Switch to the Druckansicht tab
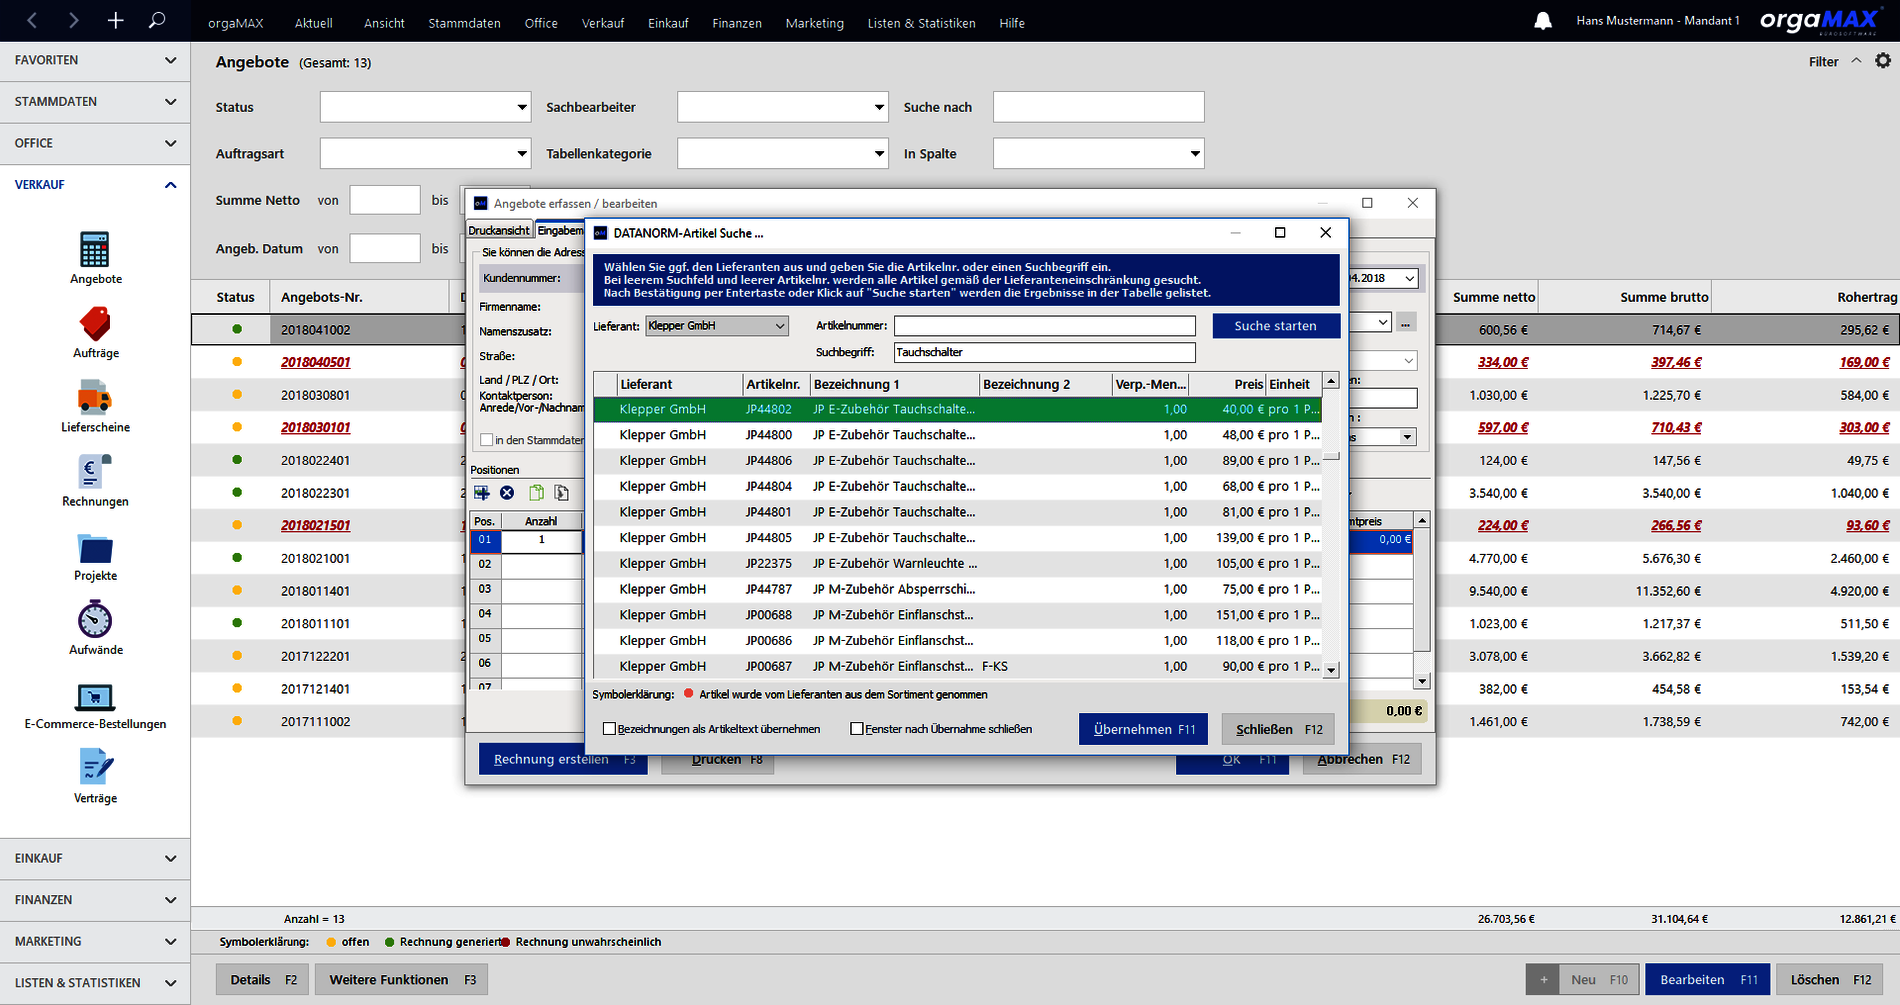Image resolution: width=1900 pixels, height=1005 pixels. (499, 230)
